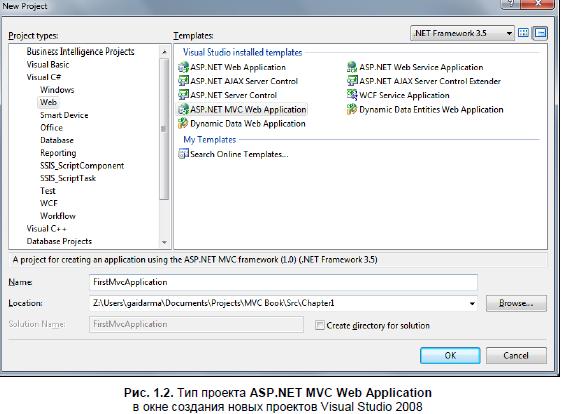Screen dimensions: 565x414
Task: Open Search Online Templates icon
Action: (x=183, y=154)
